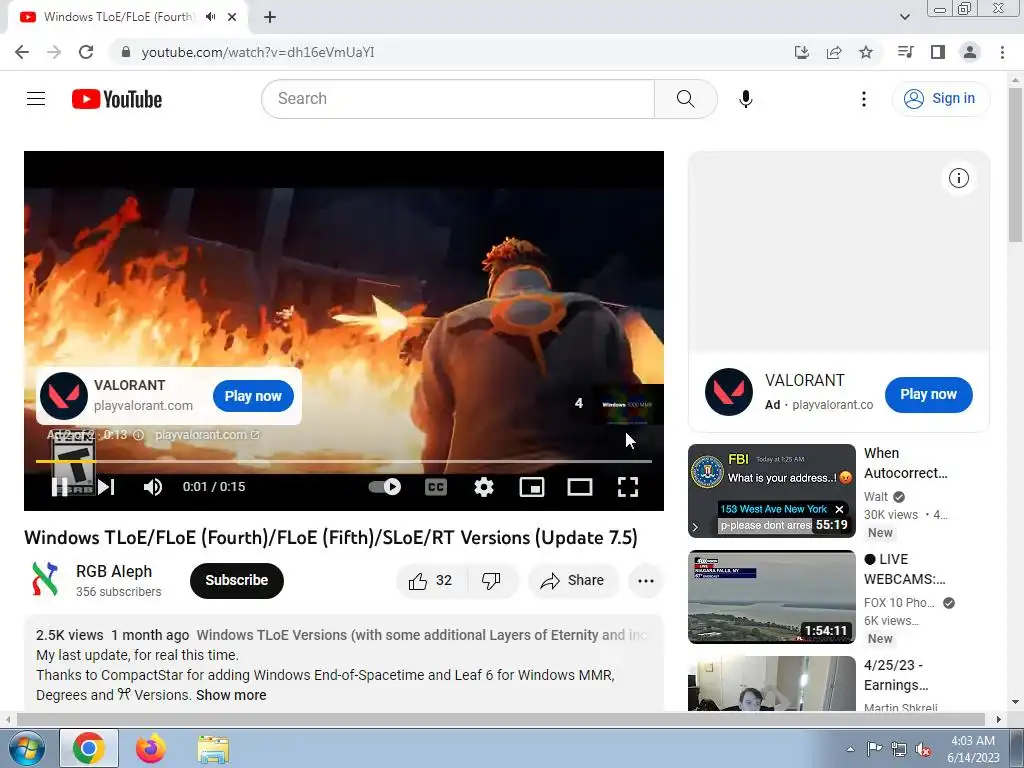Go forward in the browser

coord(54,52)
